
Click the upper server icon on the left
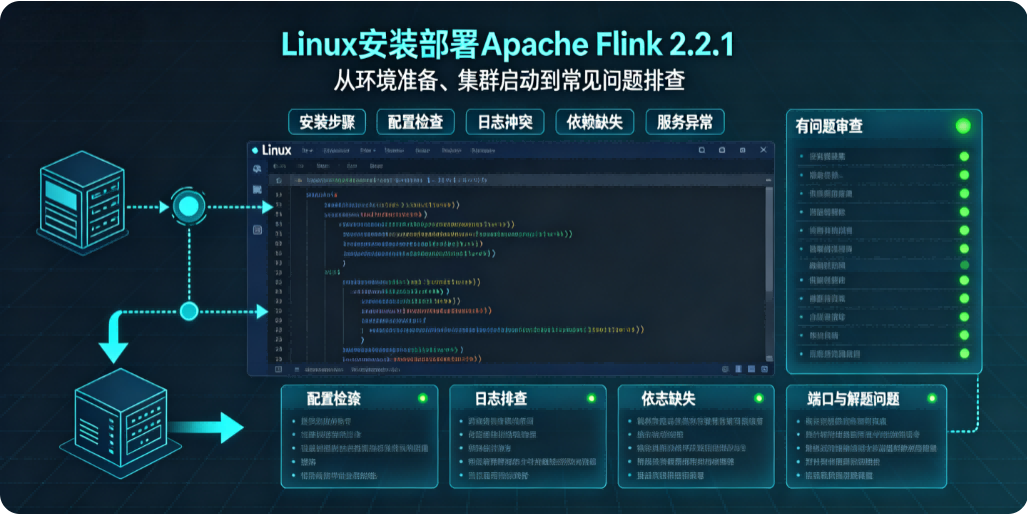pyautogui.click(x=82, y=203)
